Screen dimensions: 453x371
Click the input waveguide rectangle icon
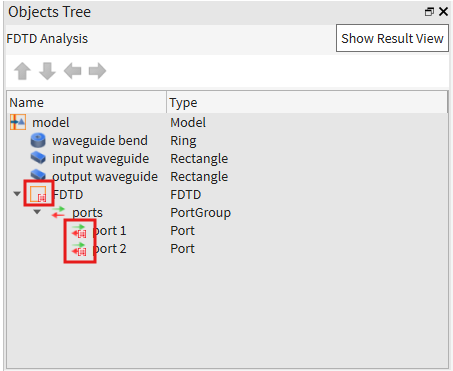tap(38, 158)
